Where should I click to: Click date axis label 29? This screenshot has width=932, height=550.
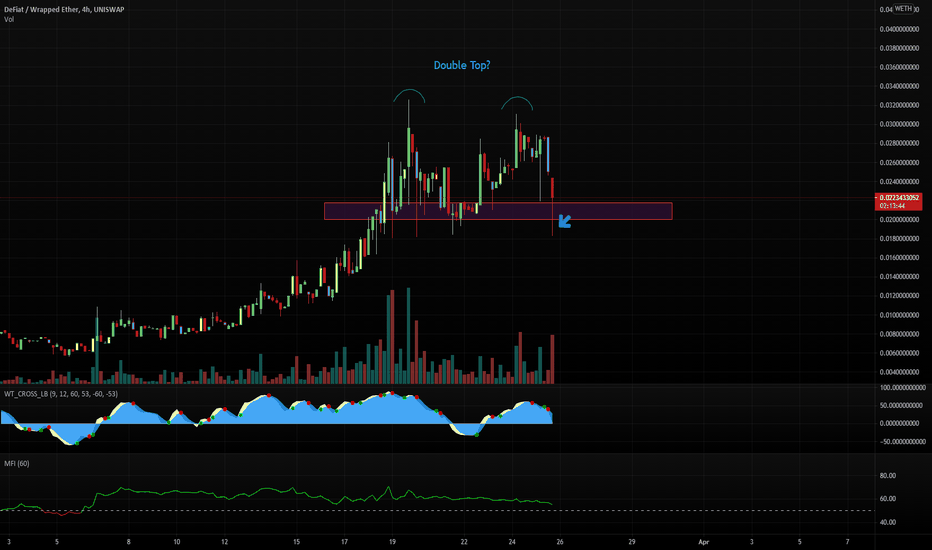click(632, 542)
